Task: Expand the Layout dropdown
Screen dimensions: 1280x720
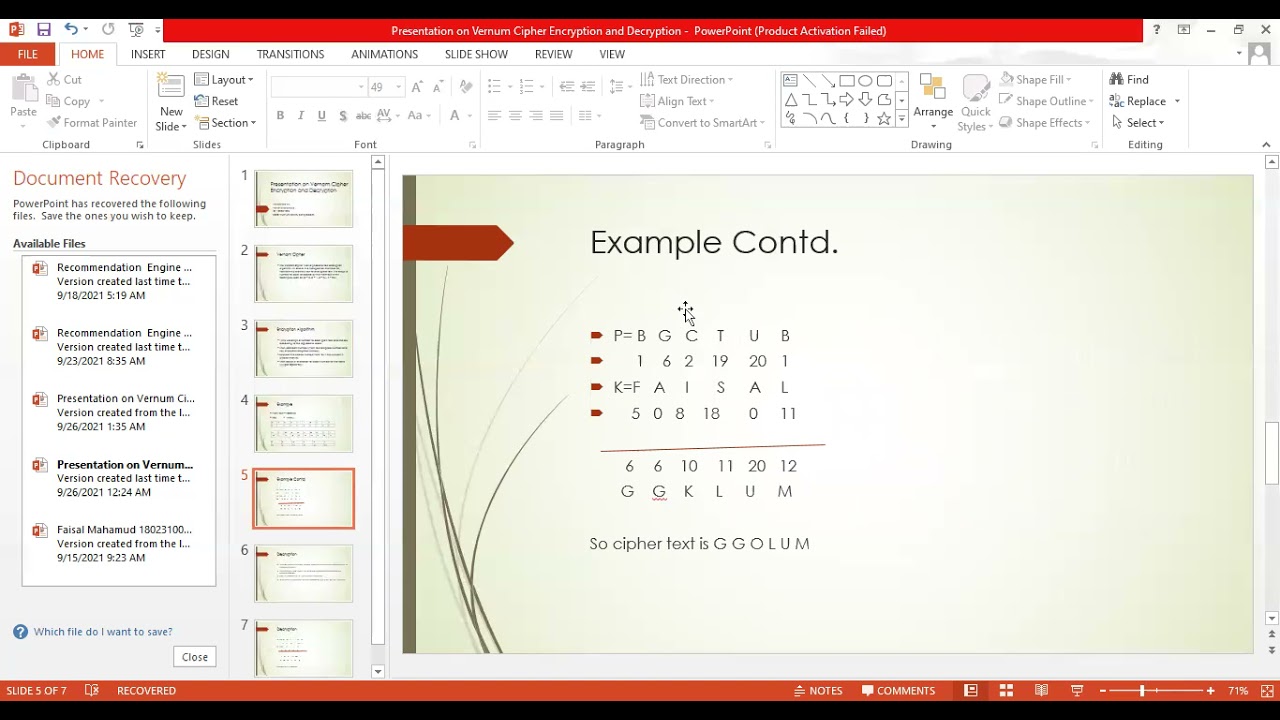Action: pyautogui.click(x=225, y=80)
